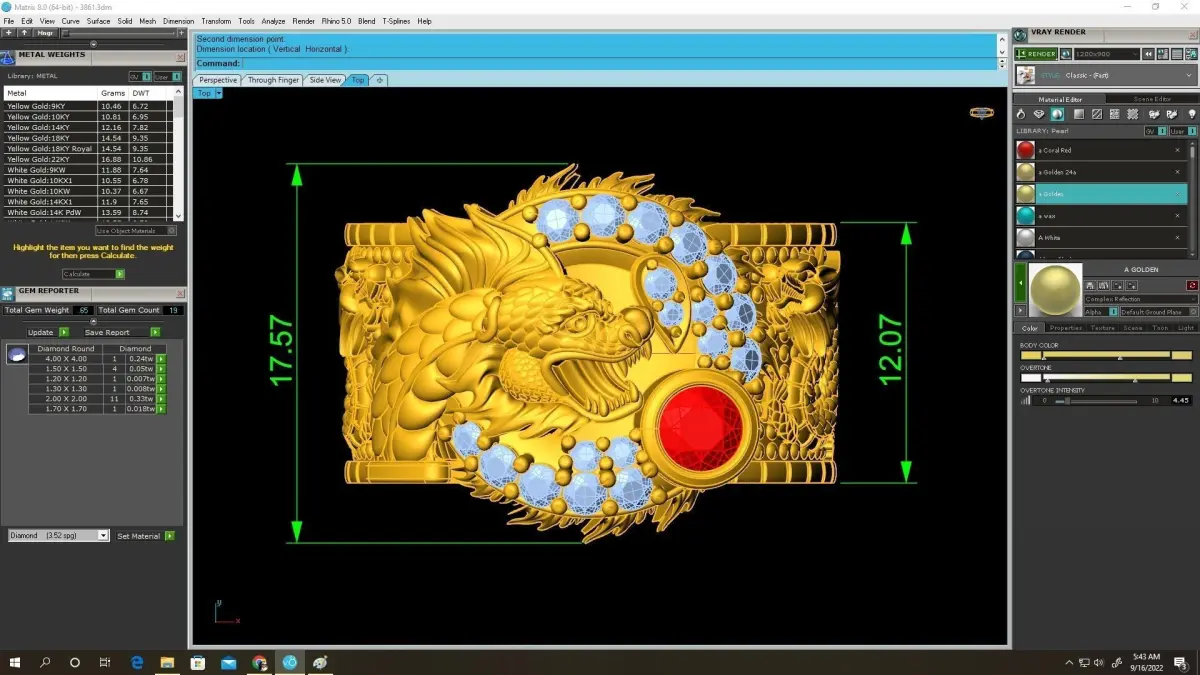Screen dimensions: 1200x675
Task: Open the 1200x900 render size dropdown
Action: pyautogui.click(x=1106, y=54)
